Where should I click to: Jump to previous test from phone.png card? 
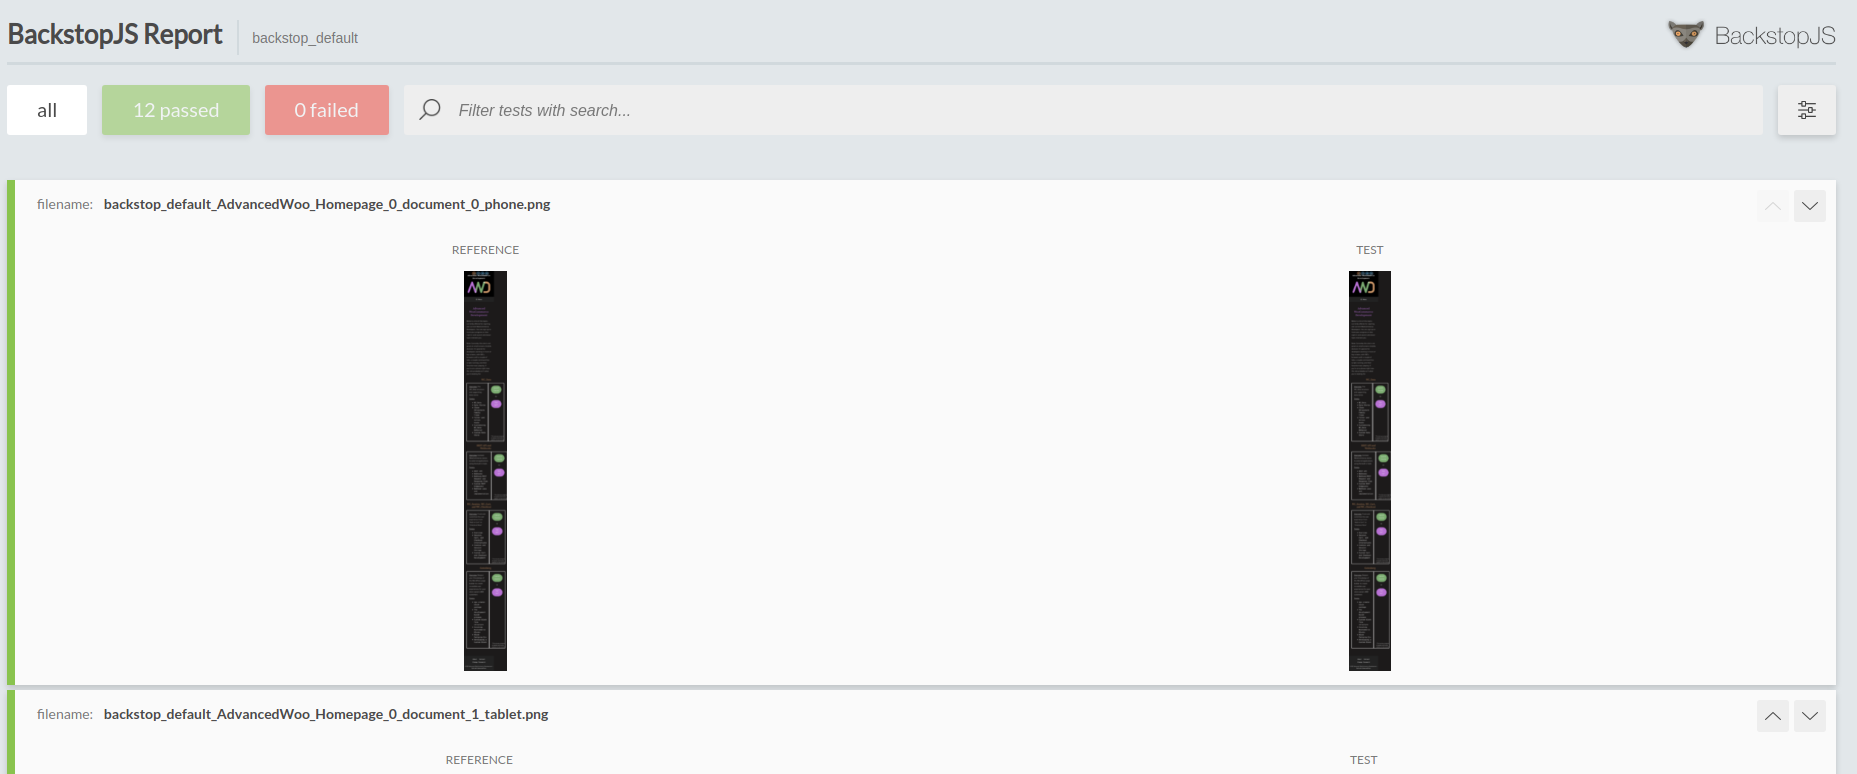click(1773, 206)
